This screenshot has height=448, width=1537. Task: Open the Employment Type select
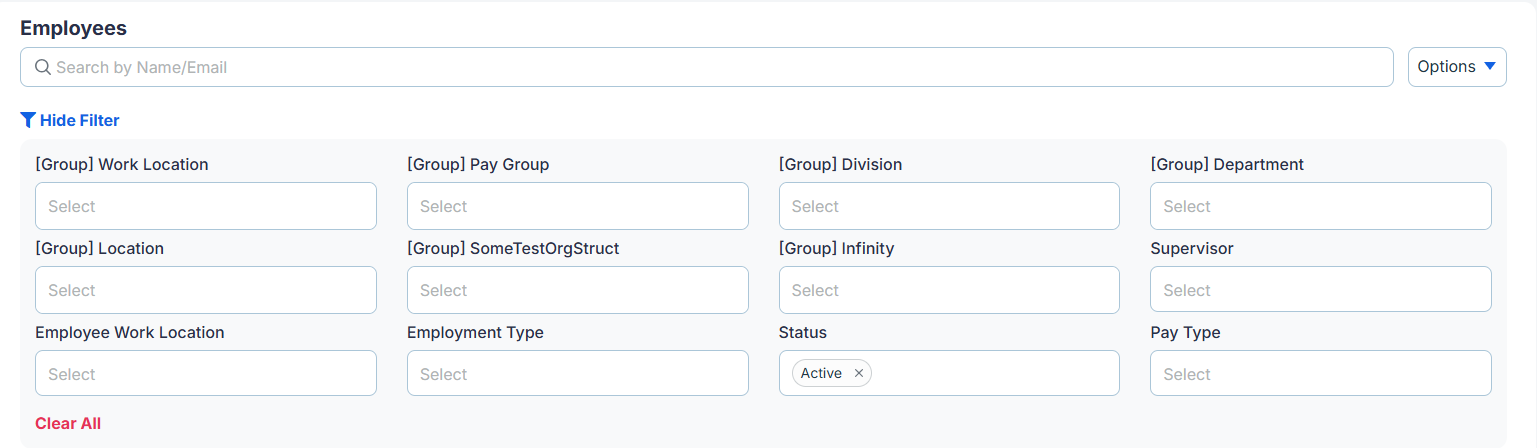[578, 373]
